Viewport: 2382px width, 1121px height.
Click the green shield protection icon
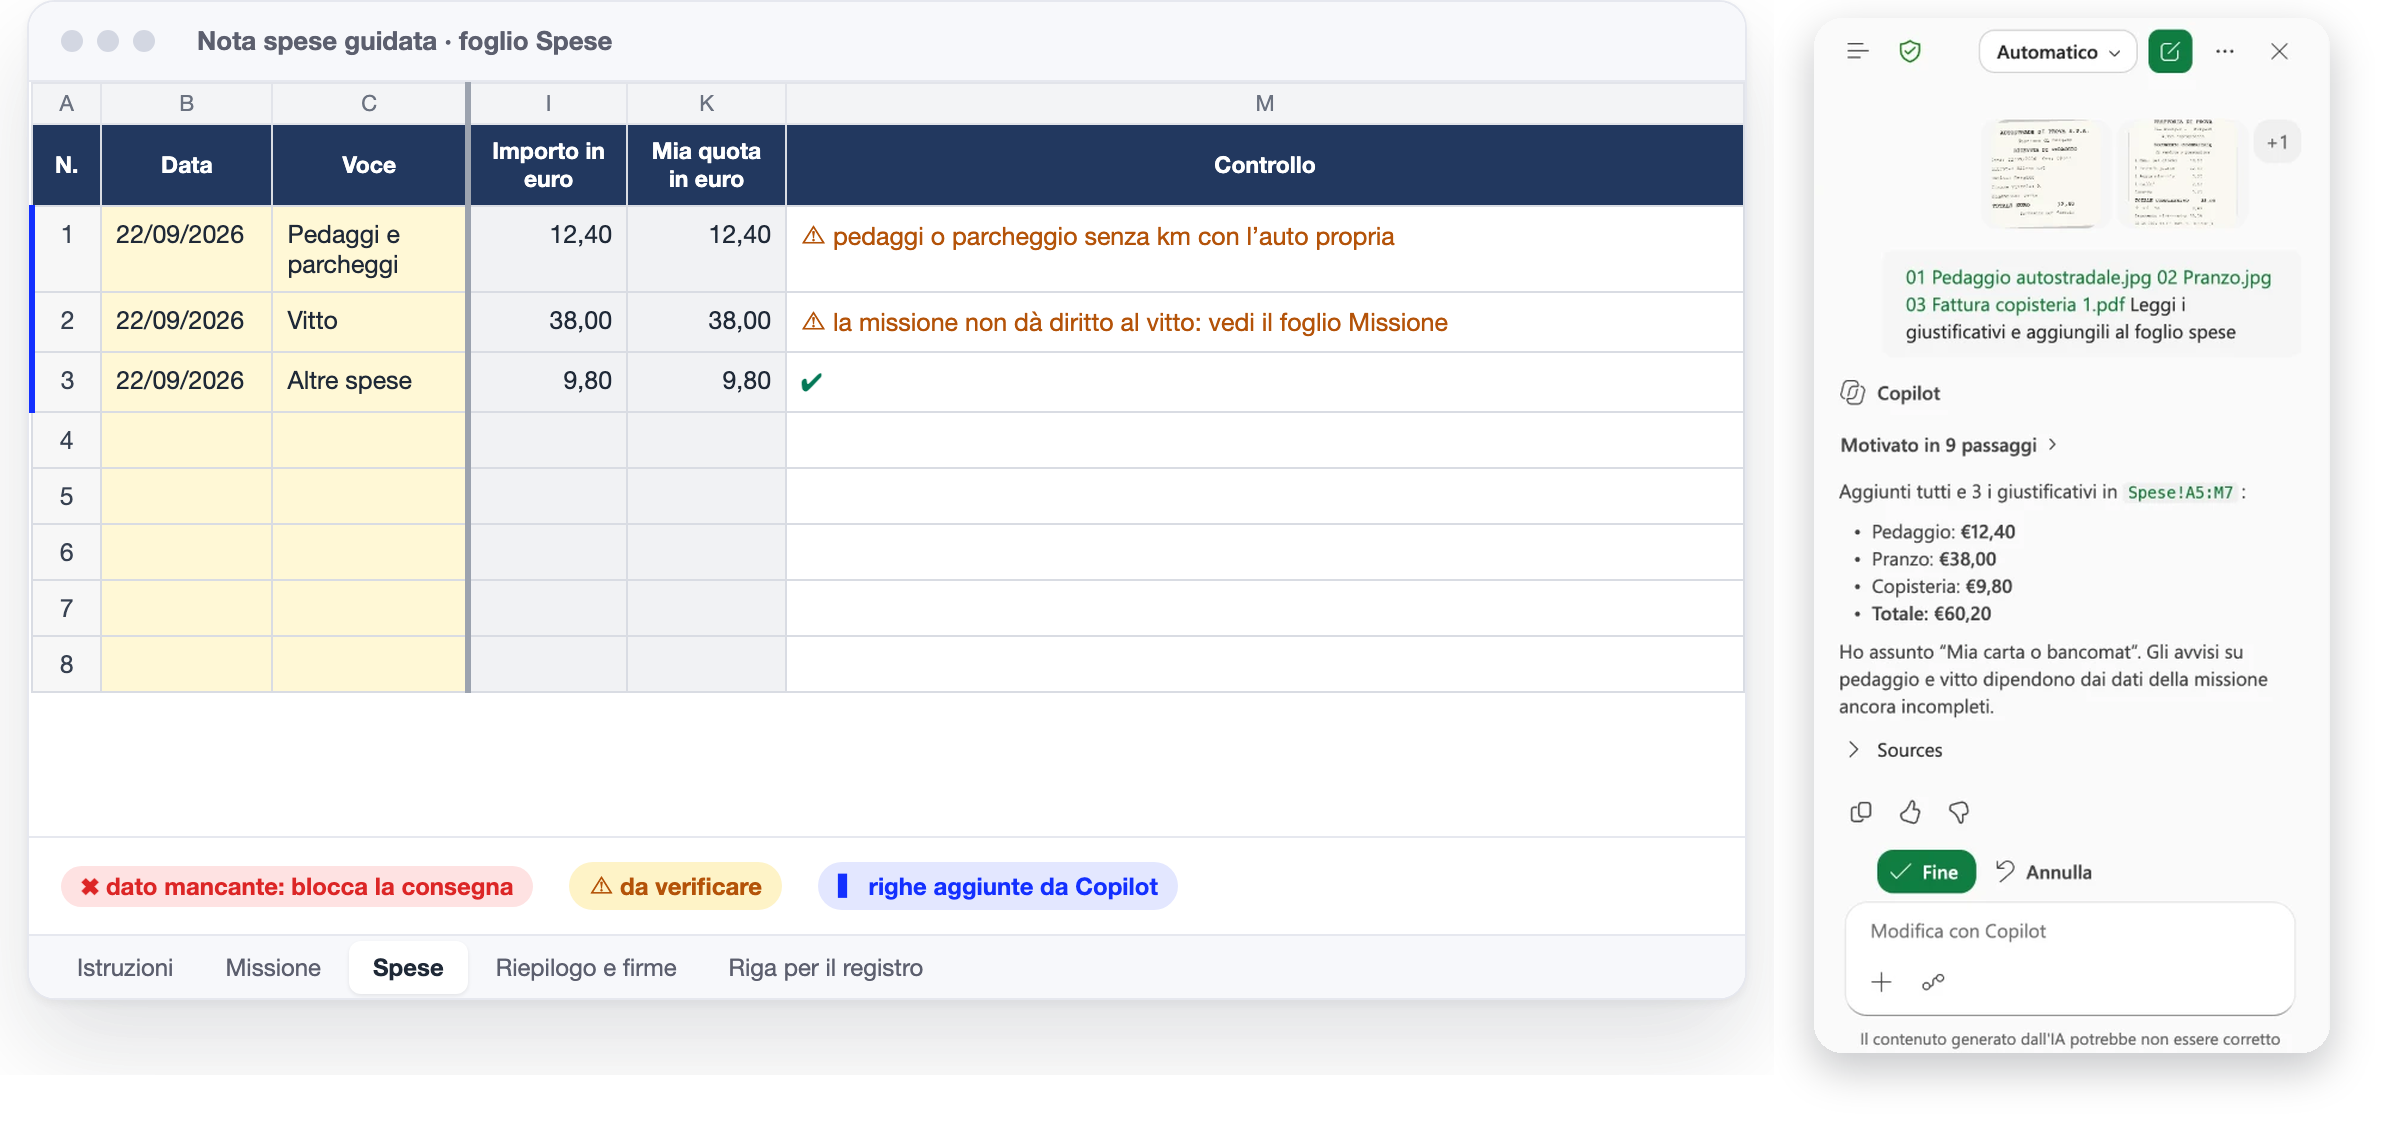[x=1910, y=51]
